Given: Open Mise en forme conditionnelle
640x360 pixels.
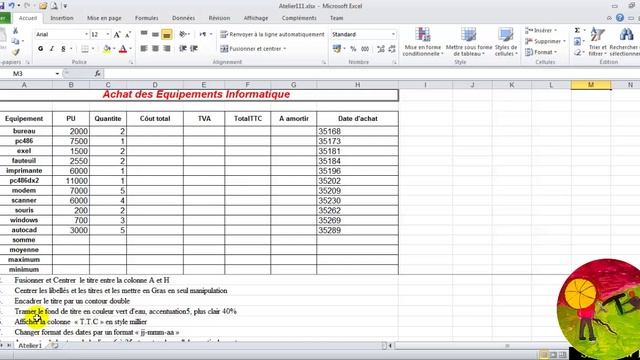Looking at the screenshot, I should [423, 42].
